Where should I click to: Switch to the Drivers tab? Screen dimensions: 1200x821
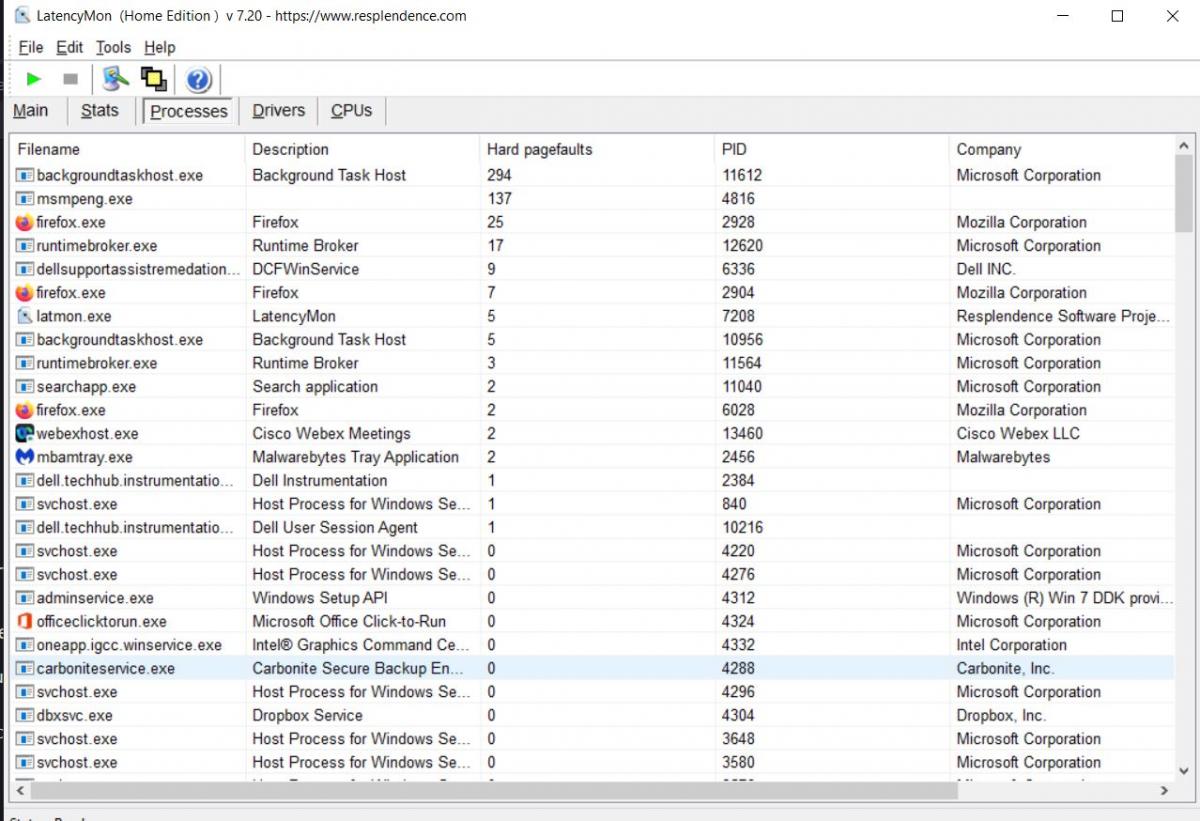click(278, 111)
